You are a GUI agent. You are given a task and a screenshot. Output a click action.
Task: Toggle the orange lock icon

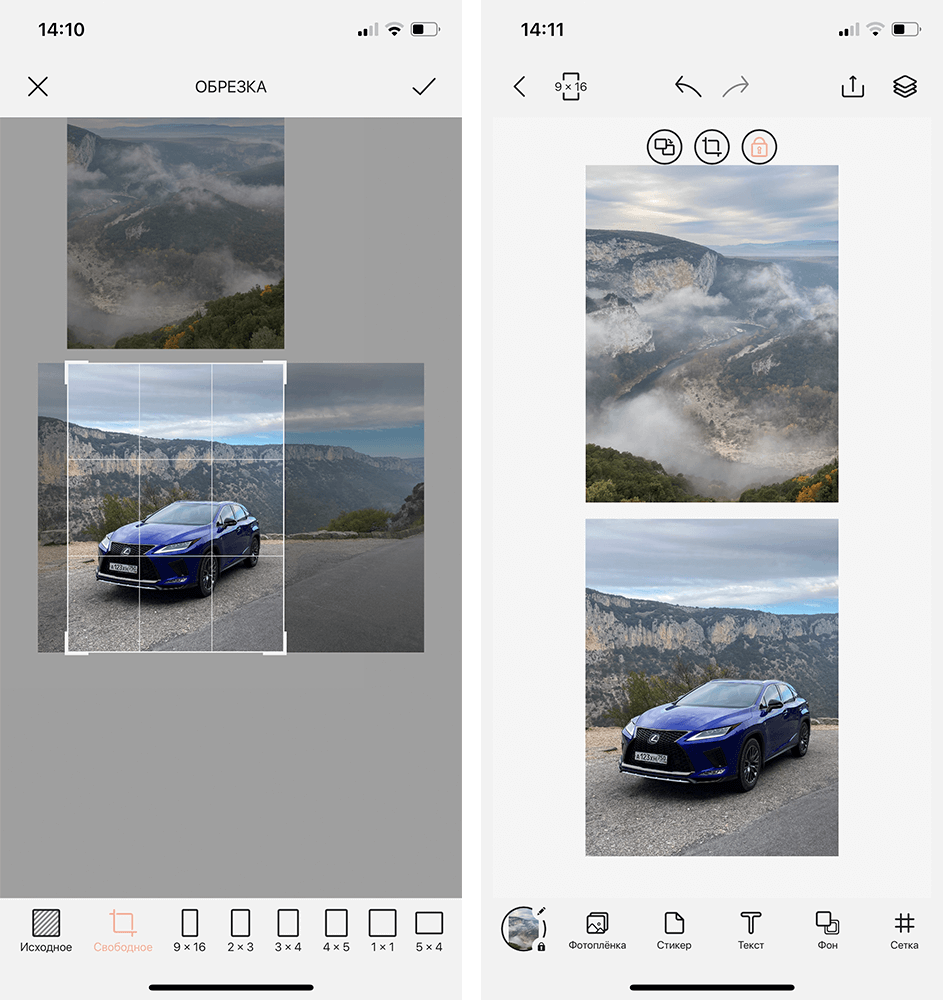759,147
